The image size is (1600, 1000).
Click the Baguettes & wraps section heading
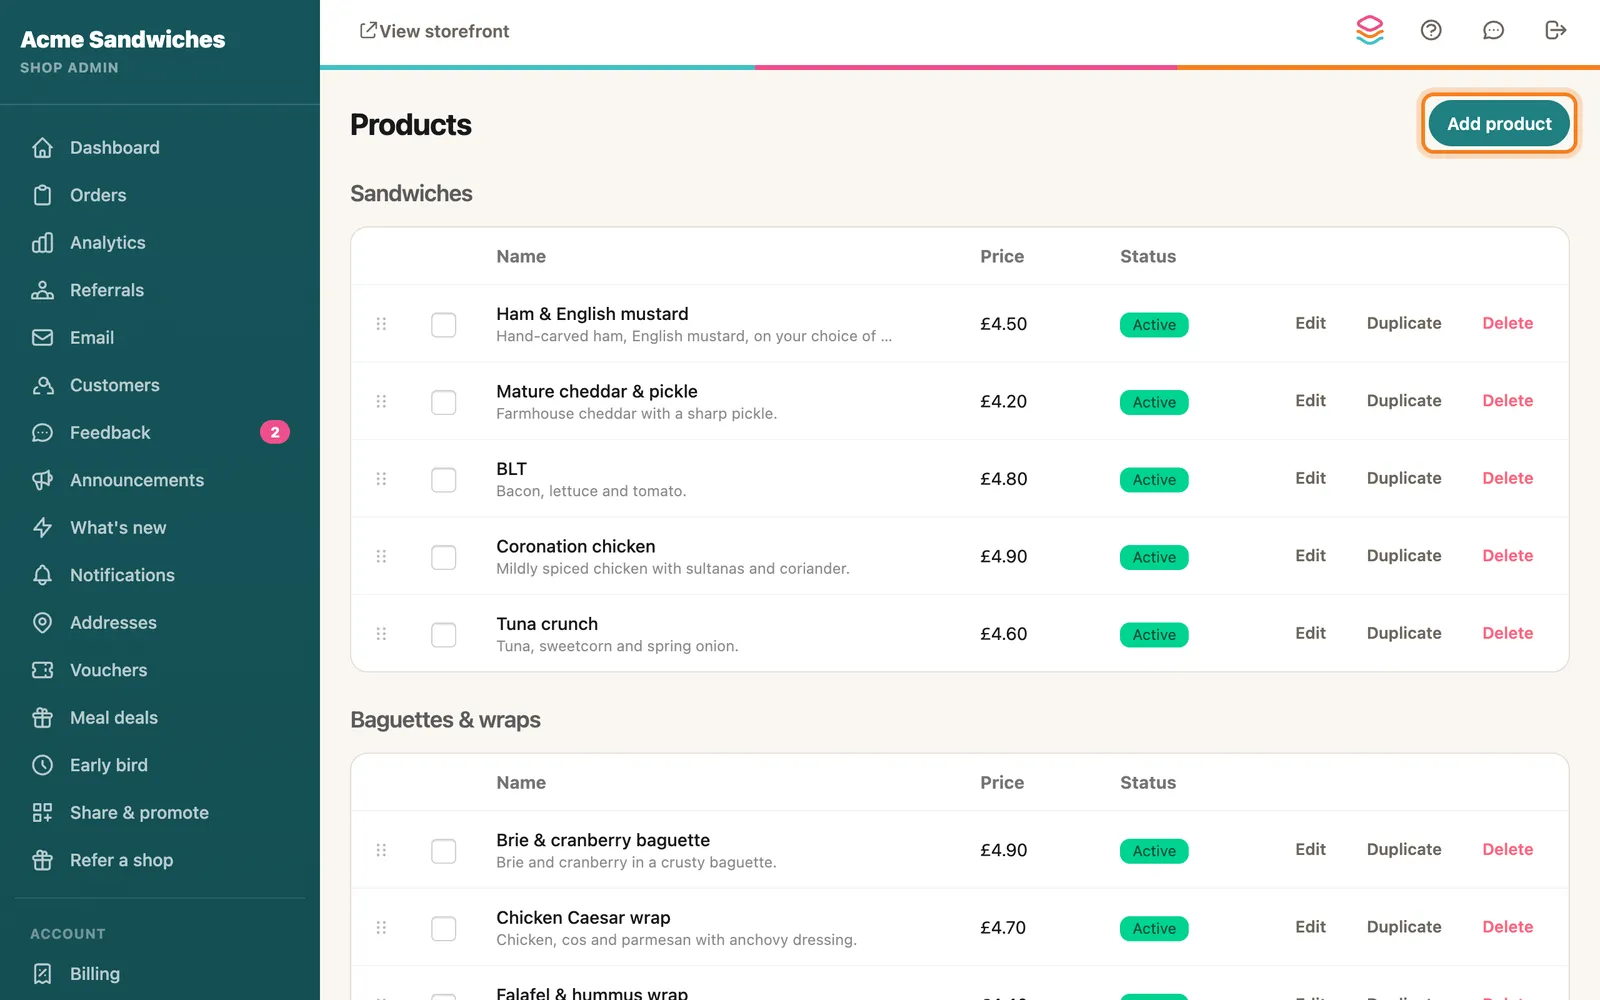click(x=445, y=720)
